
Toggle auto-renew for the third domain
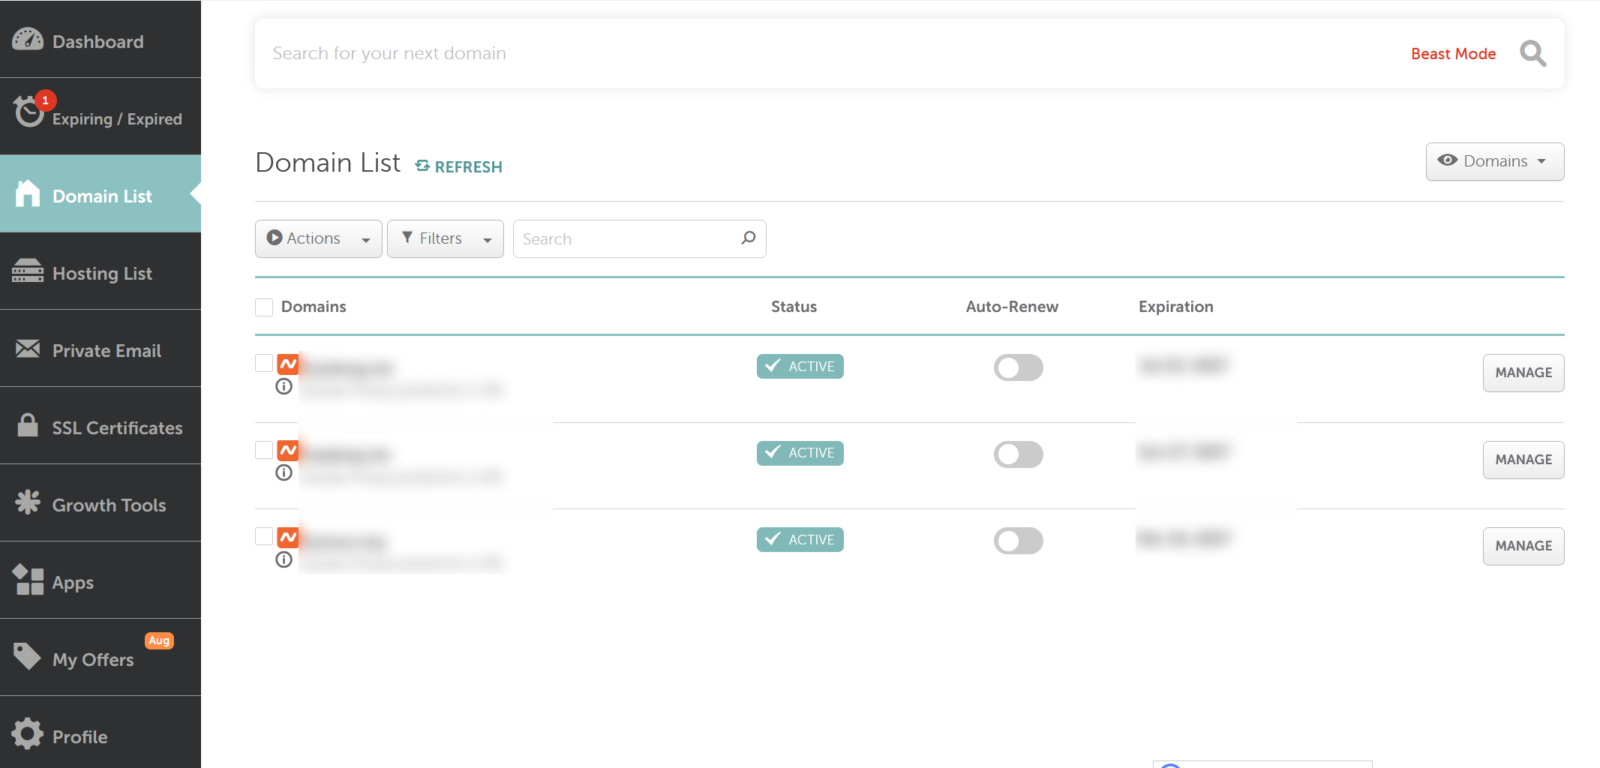pos(1018,541)
